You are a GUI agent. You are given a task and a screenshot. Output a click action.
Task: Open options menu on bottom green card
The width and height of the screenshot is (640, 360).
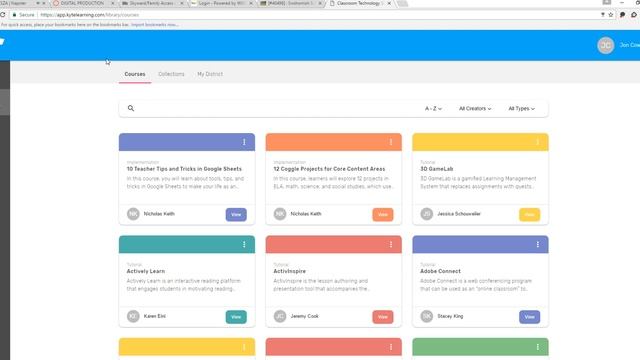point(538,347)
